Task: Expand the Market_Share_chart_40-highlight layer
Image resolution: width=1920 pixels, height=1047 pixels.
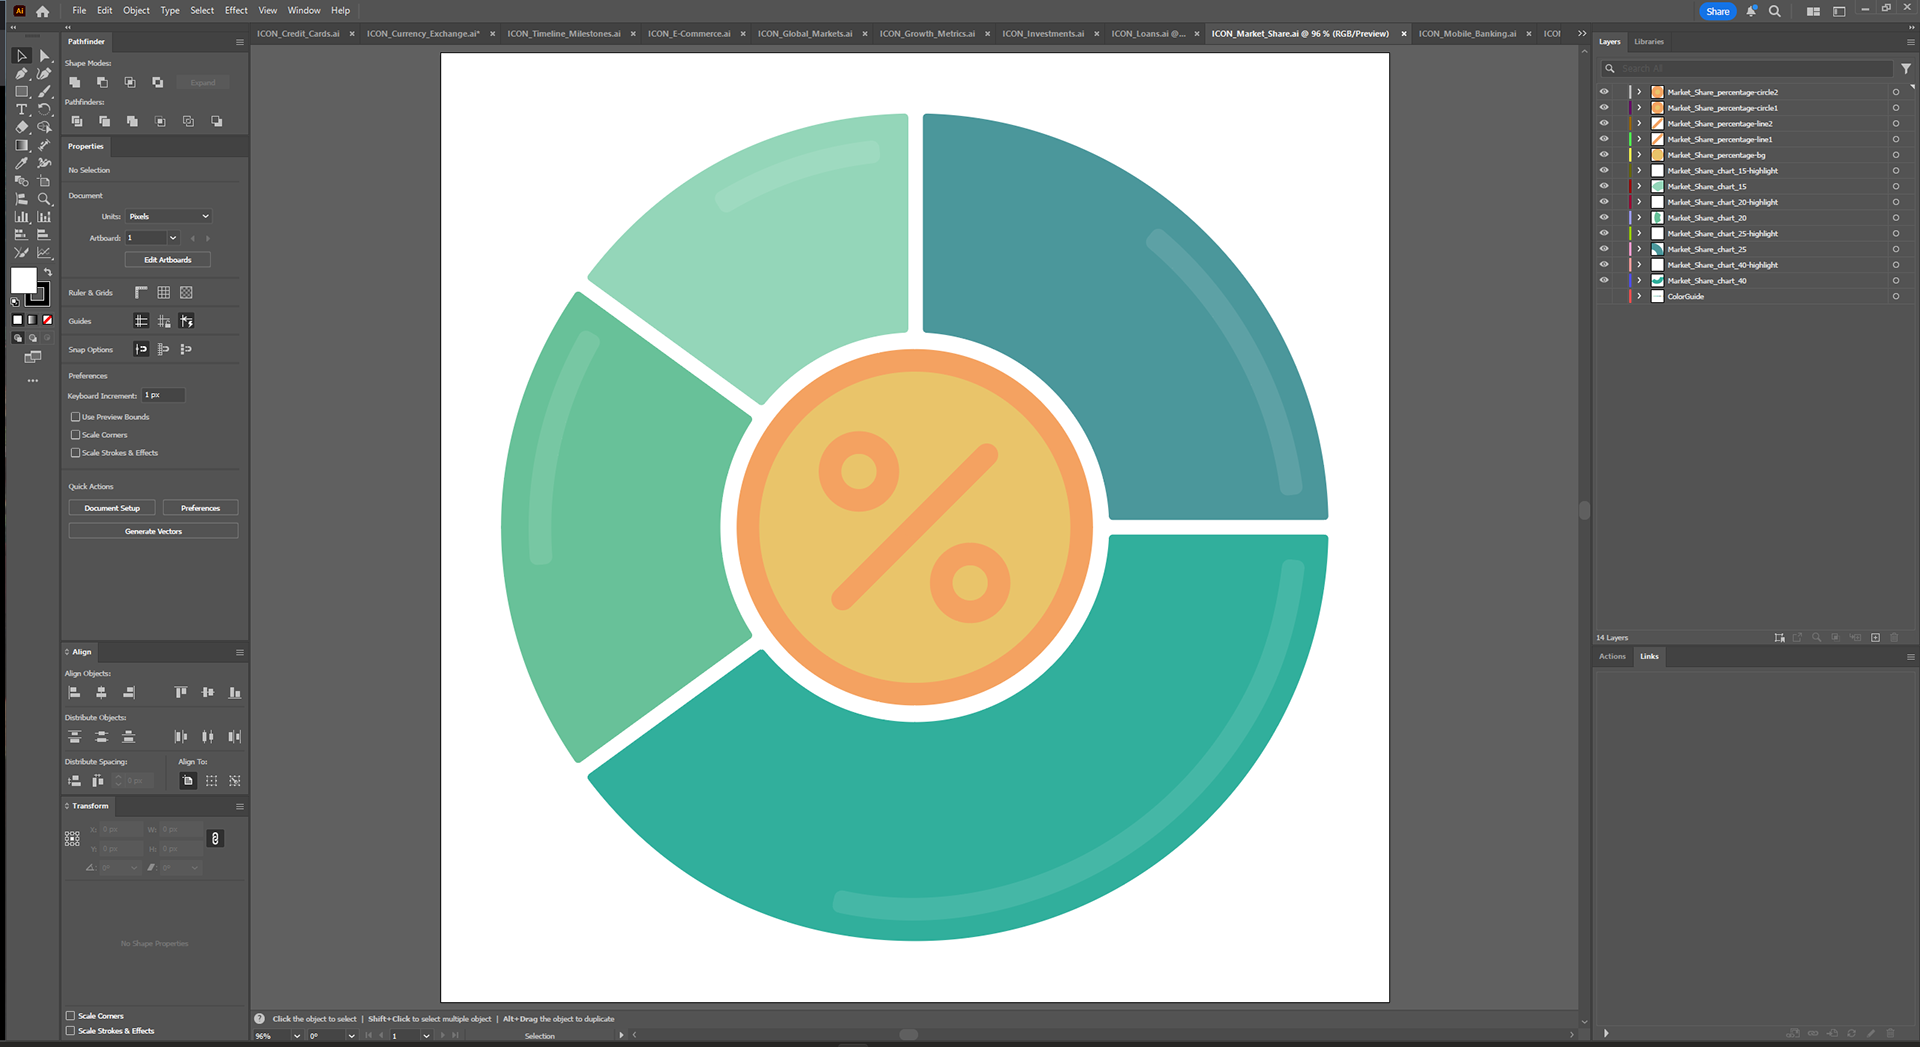Action: [1639, 265]
